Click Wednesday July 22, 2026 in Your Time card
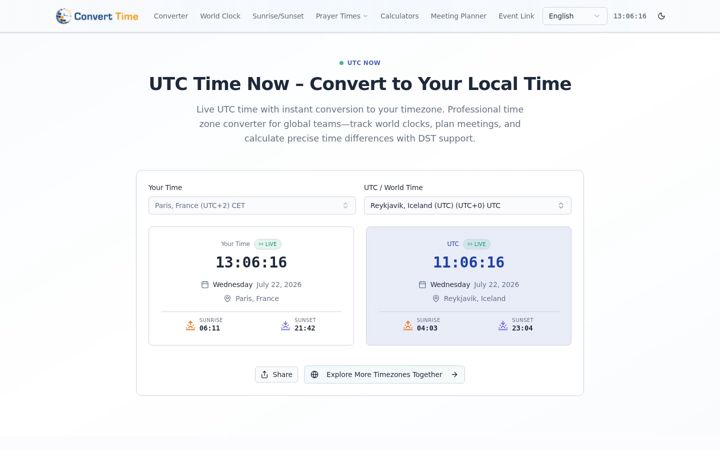720x450 pixels. [257, 285]
